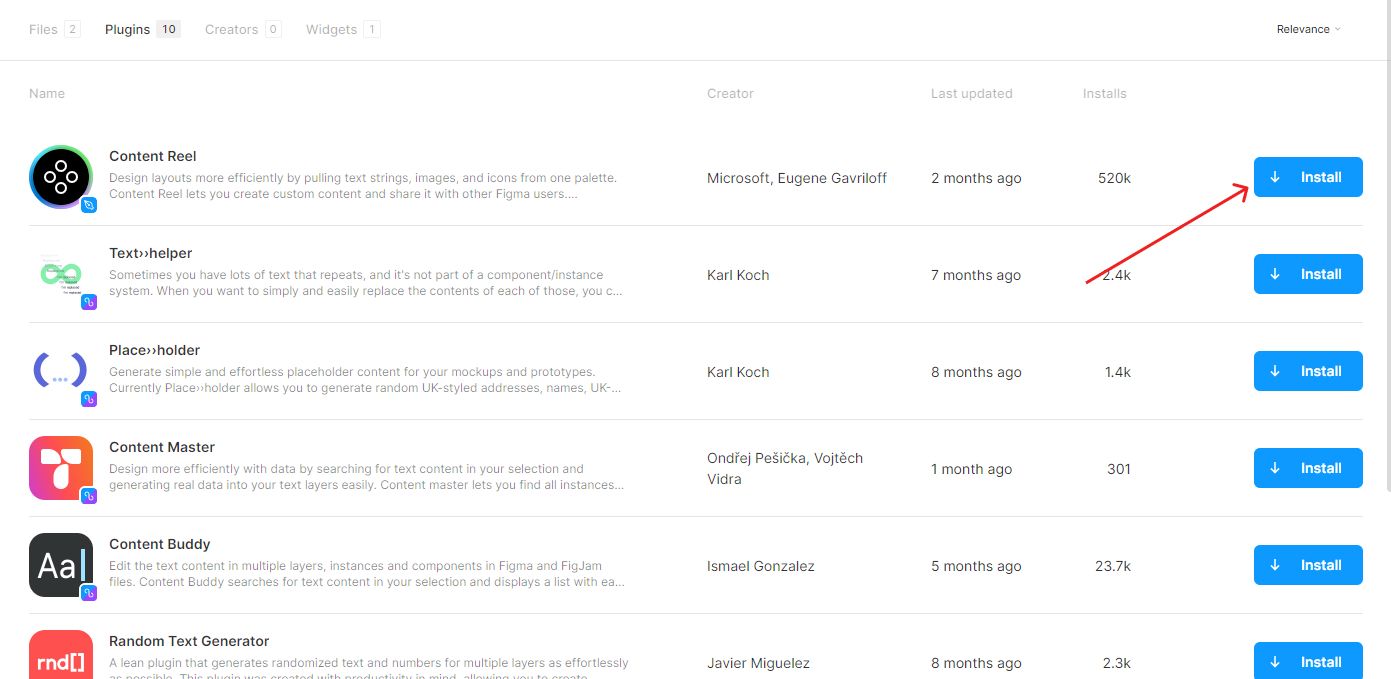Switch to the Files tab
The width and height of the screenshot is (1391, 679).
[54, 29]
